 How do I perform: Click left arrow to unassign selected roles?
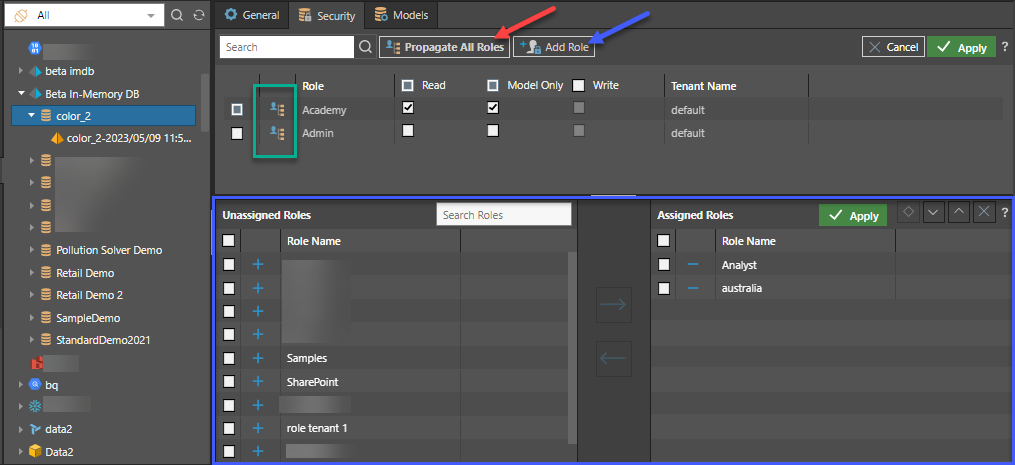(x=613, y=357)
